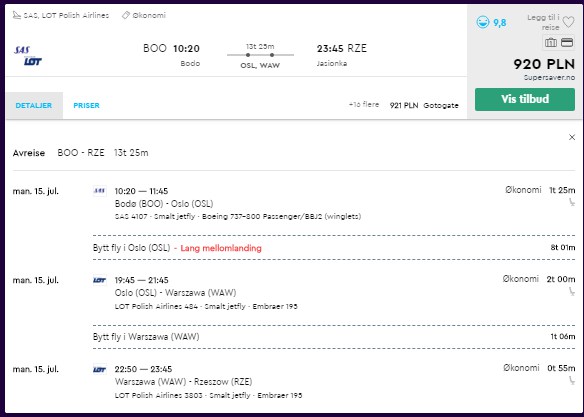Click the 9,8 rating score

pyautogui.click(x=499, y=23)
